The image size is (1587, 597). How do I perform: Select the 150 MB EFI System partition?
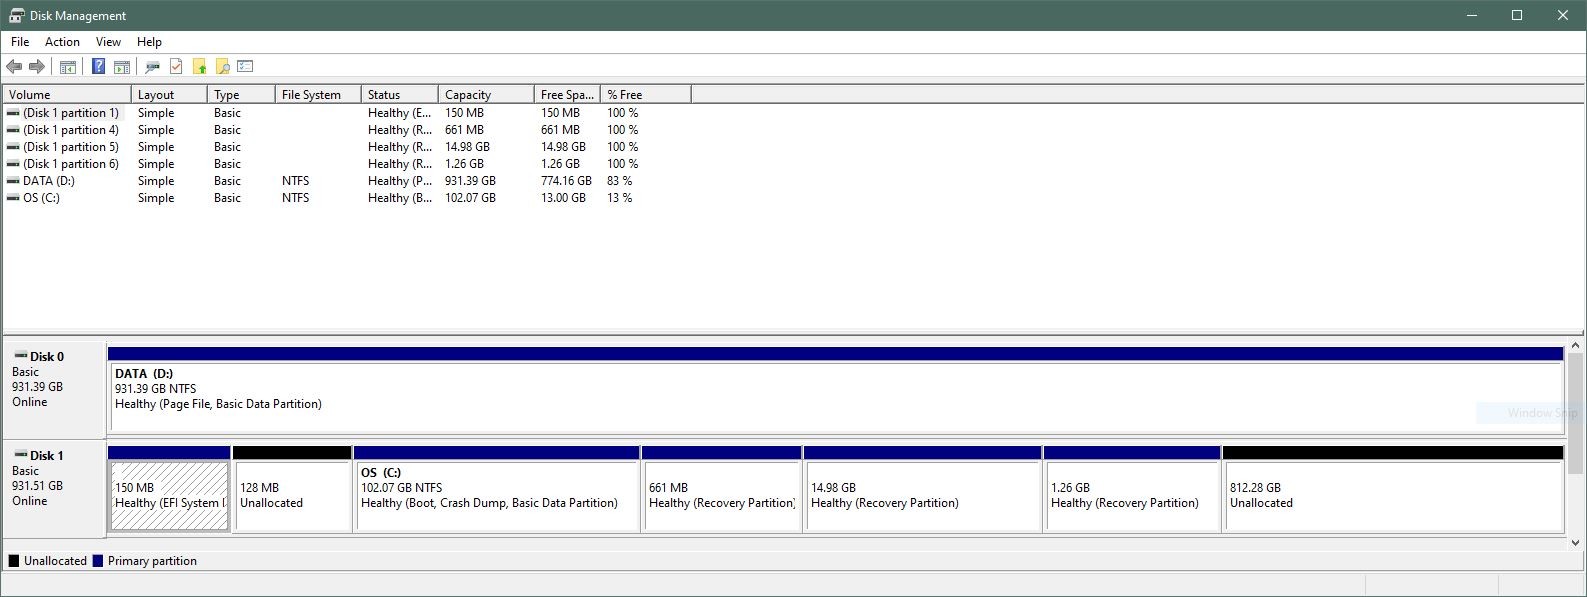(169, 489)
